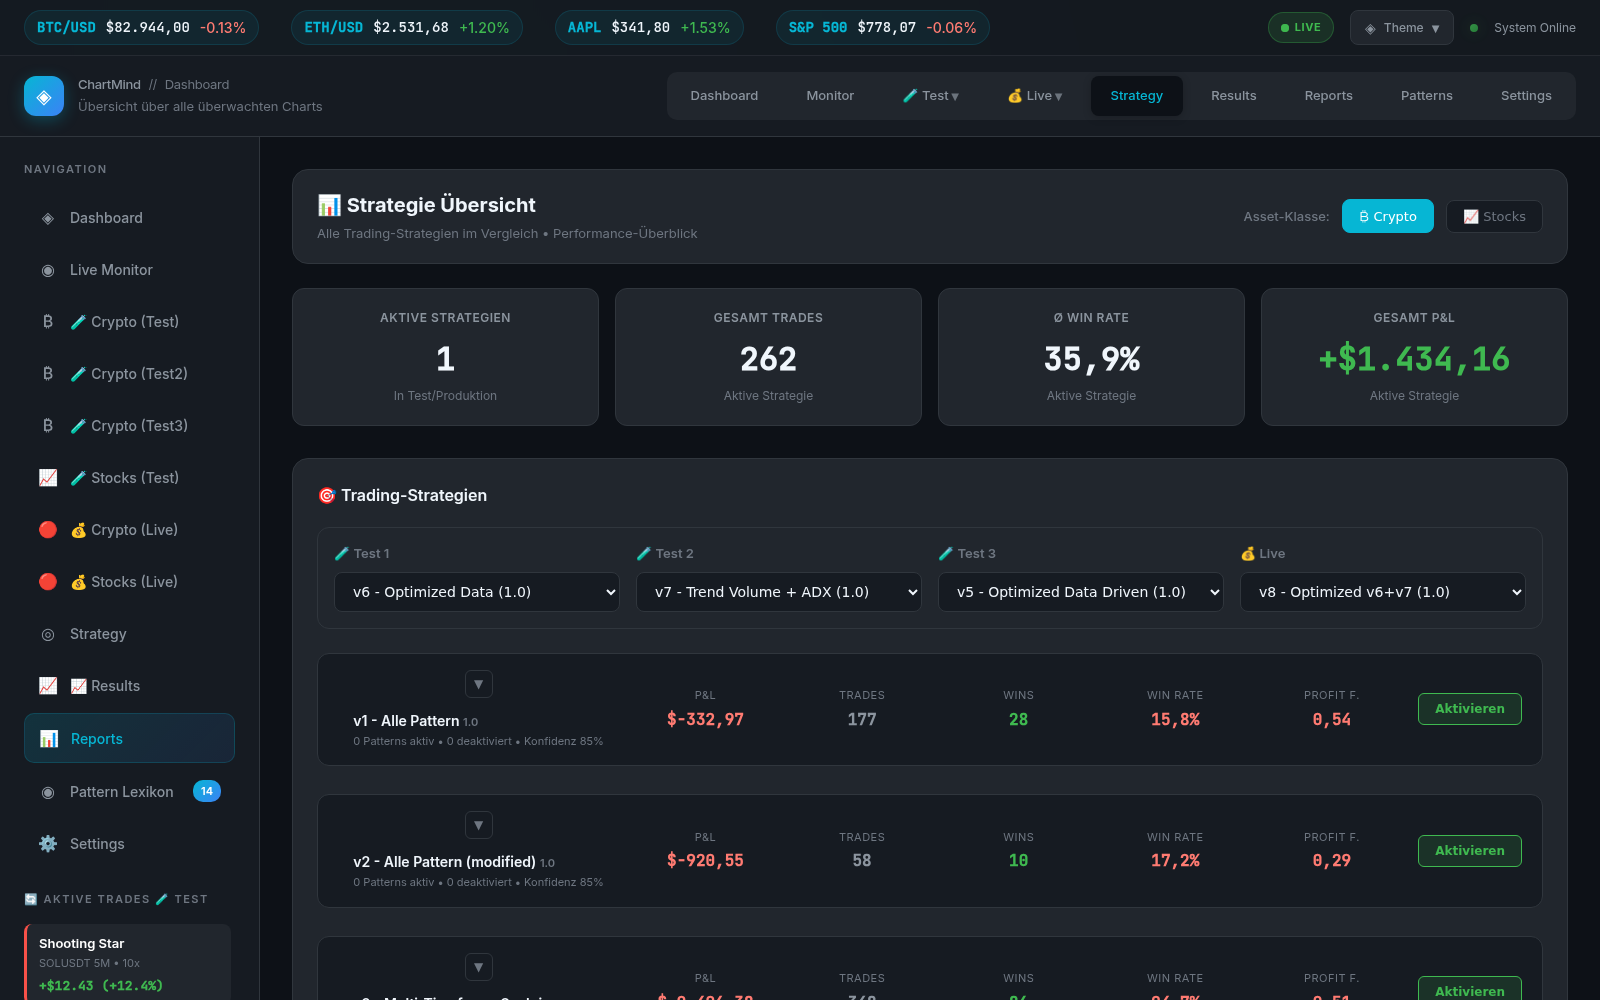Open the Live strategy dropdown
This screenshot has height=1000, width=1600.
1383,592
